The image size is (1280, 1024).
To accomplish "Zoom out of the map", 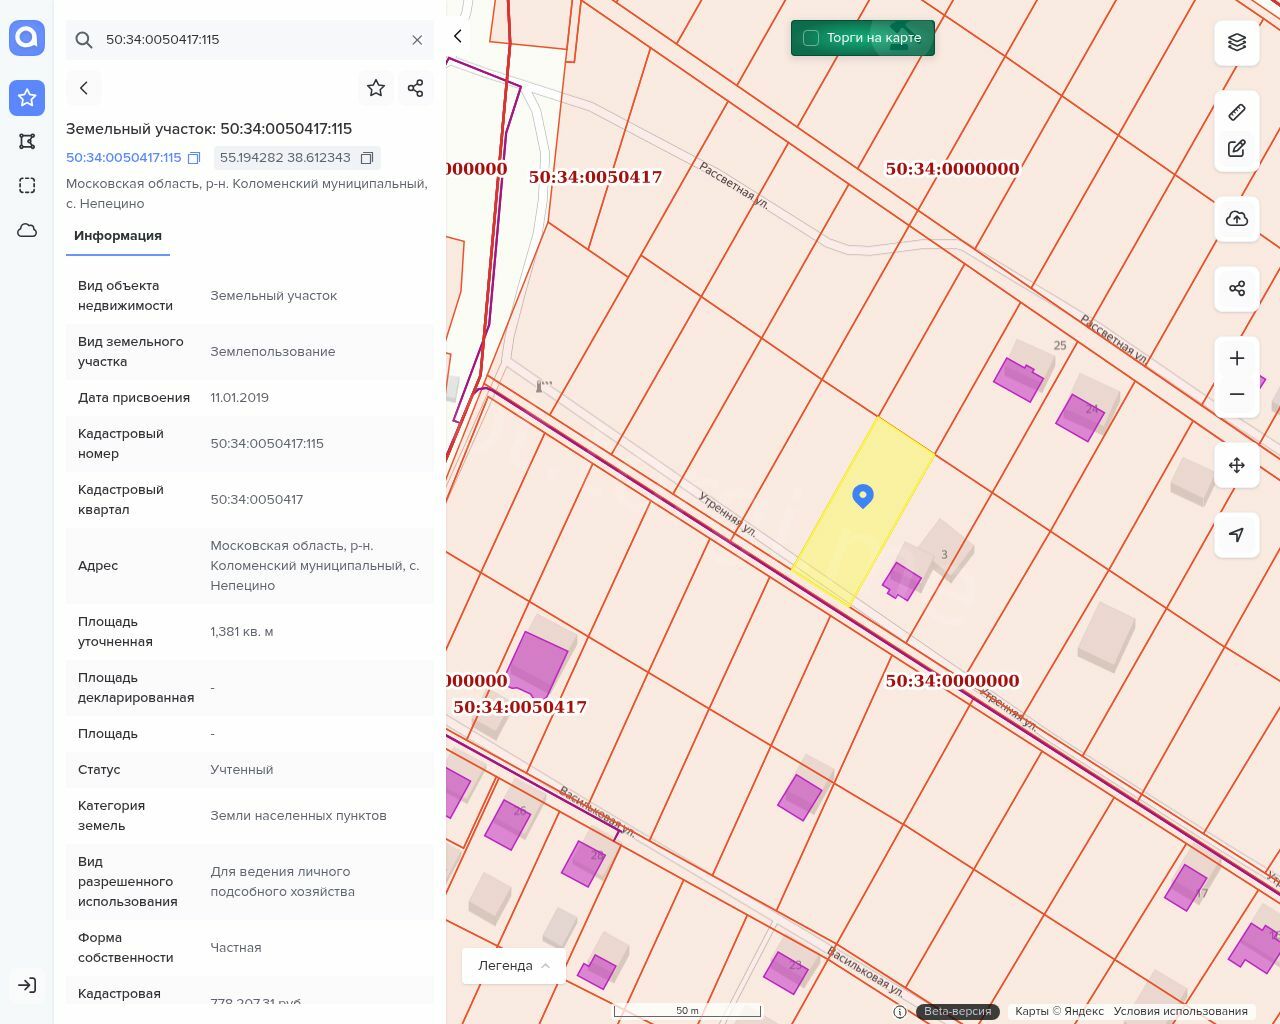I will pyautogui.click(x=1237, y=394).
